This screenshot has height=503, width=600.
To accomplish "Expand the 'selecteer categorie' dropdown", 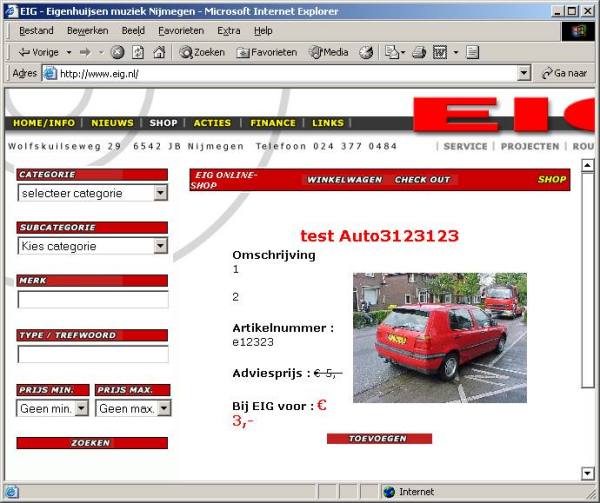I will click(x=93, y=193).
